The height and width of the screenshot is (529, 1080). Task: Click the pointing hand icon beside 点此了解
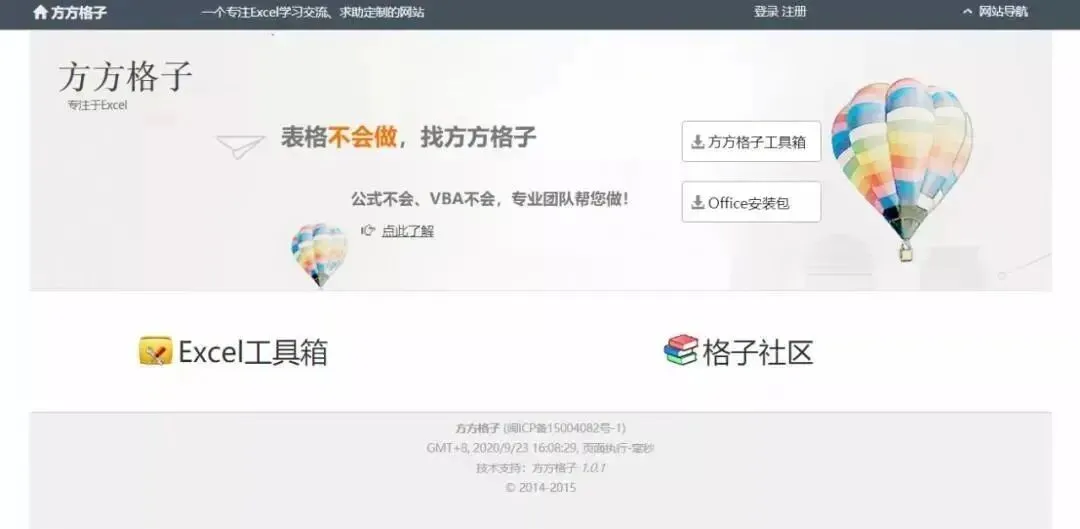click(368, 231)
